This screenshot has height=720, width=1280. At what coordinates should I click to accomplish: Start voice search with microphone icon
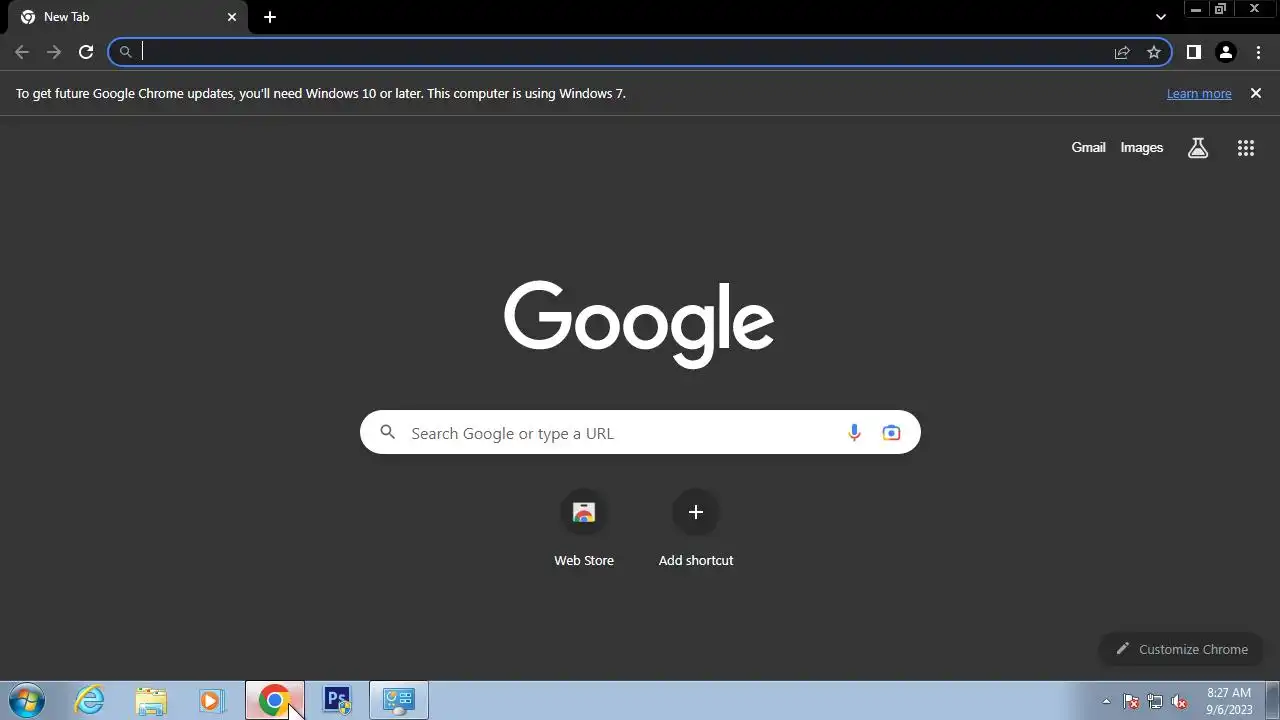pyautogui.click(x=854, y=432)
